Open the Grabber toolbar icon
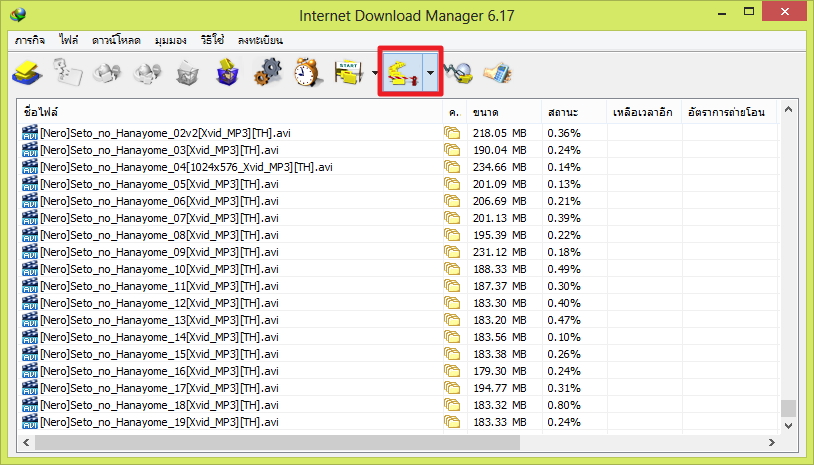 (x=459, y=72)
